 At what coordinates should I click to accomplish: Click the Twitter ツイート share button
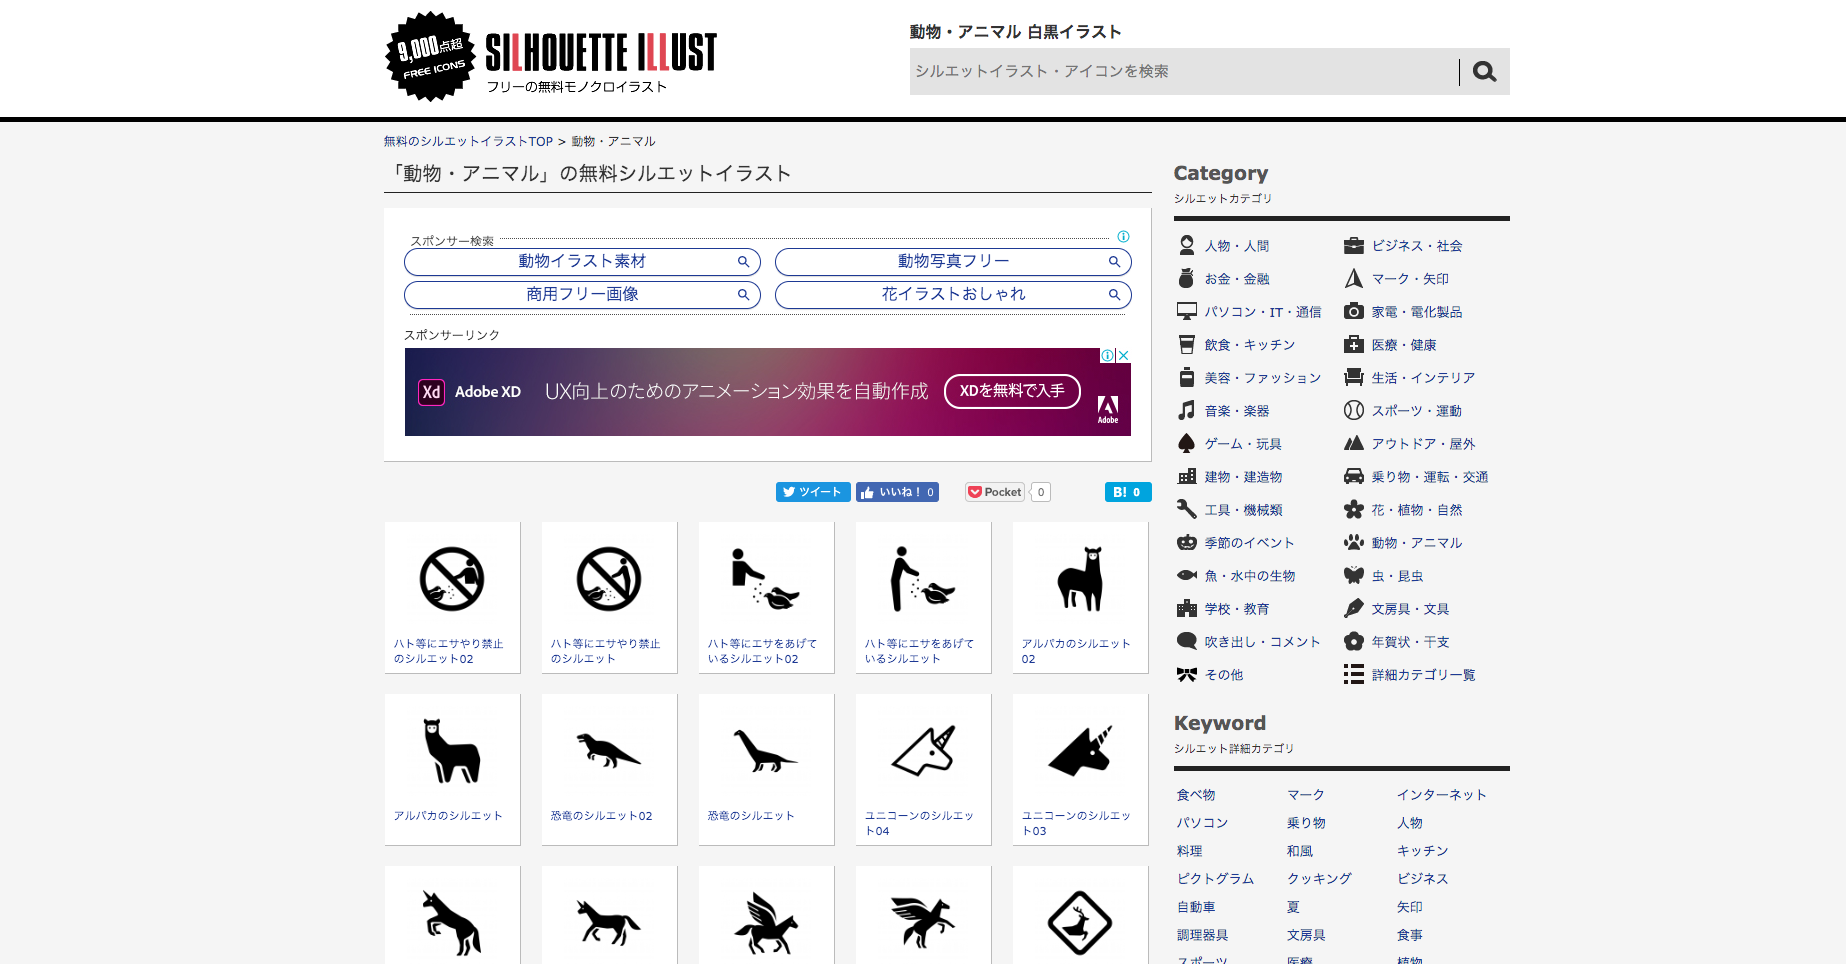click(813, 492)
